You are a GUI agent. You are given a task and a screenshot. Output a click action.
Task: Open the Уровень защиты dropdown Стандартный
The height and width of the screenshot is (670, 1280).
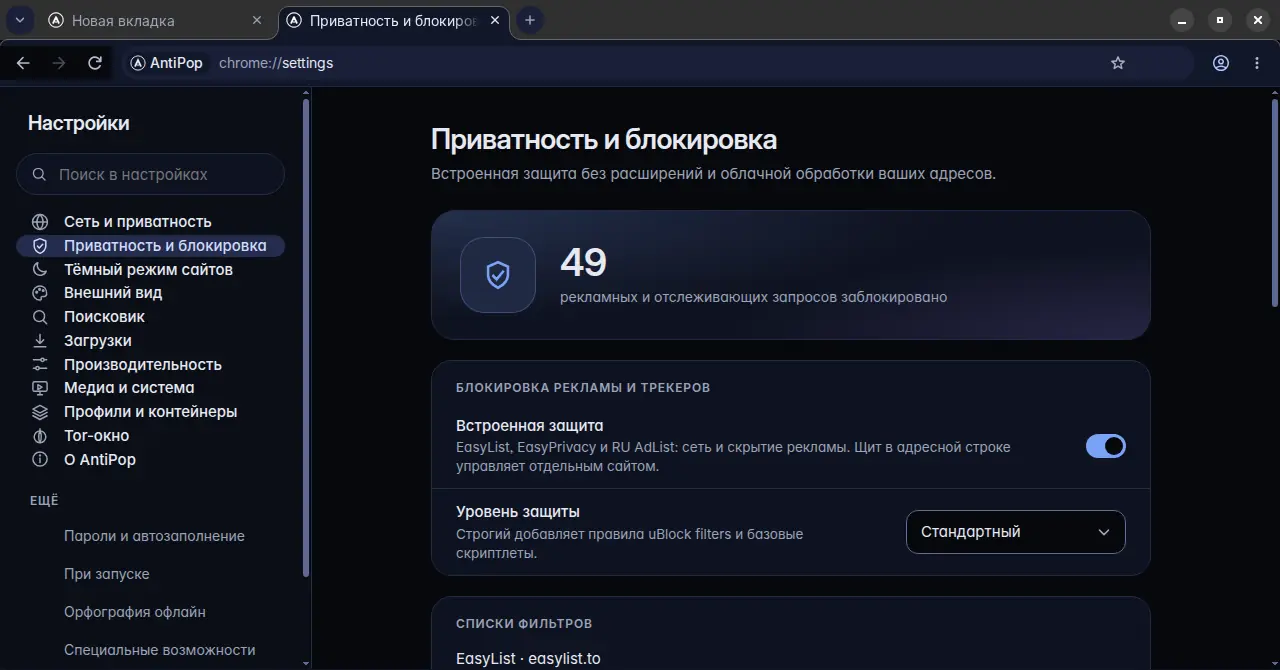point(1016,532)
